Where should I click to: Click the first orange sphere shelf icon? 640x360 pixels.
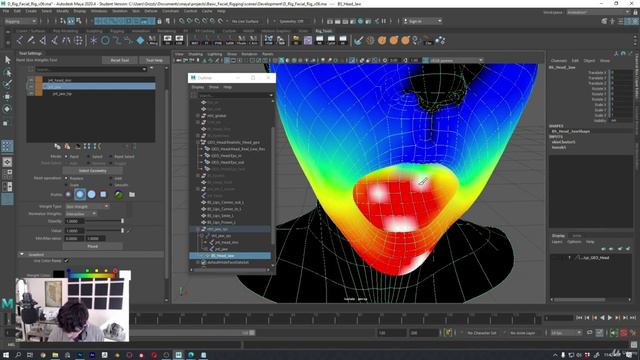point(382,40)
